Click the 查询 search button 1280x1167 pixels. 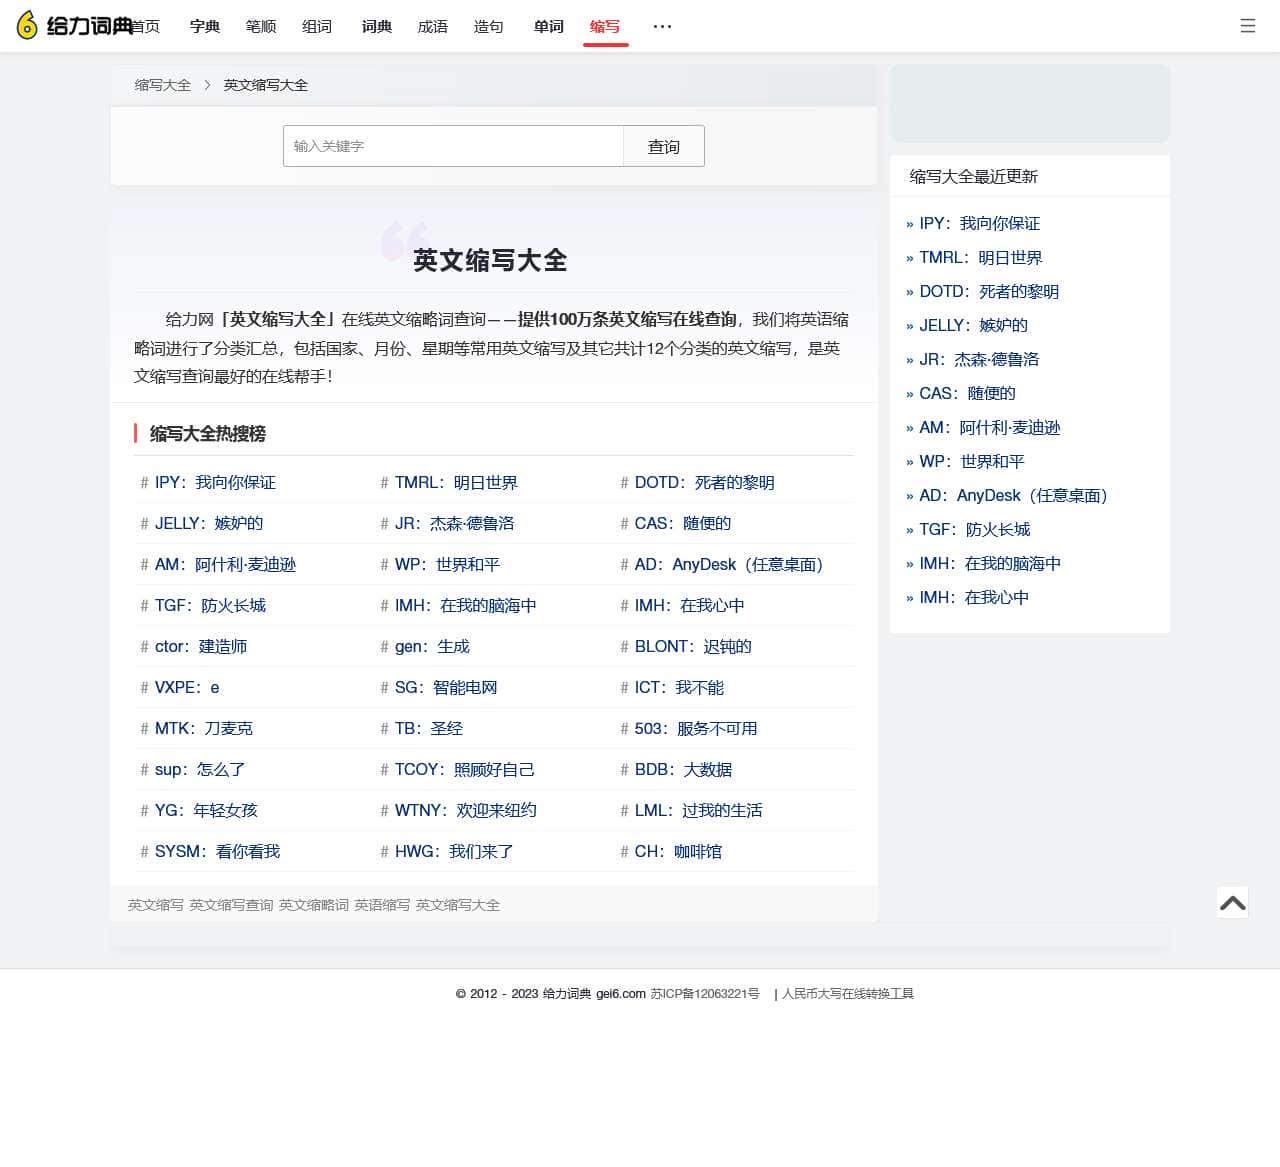(663, 147)
